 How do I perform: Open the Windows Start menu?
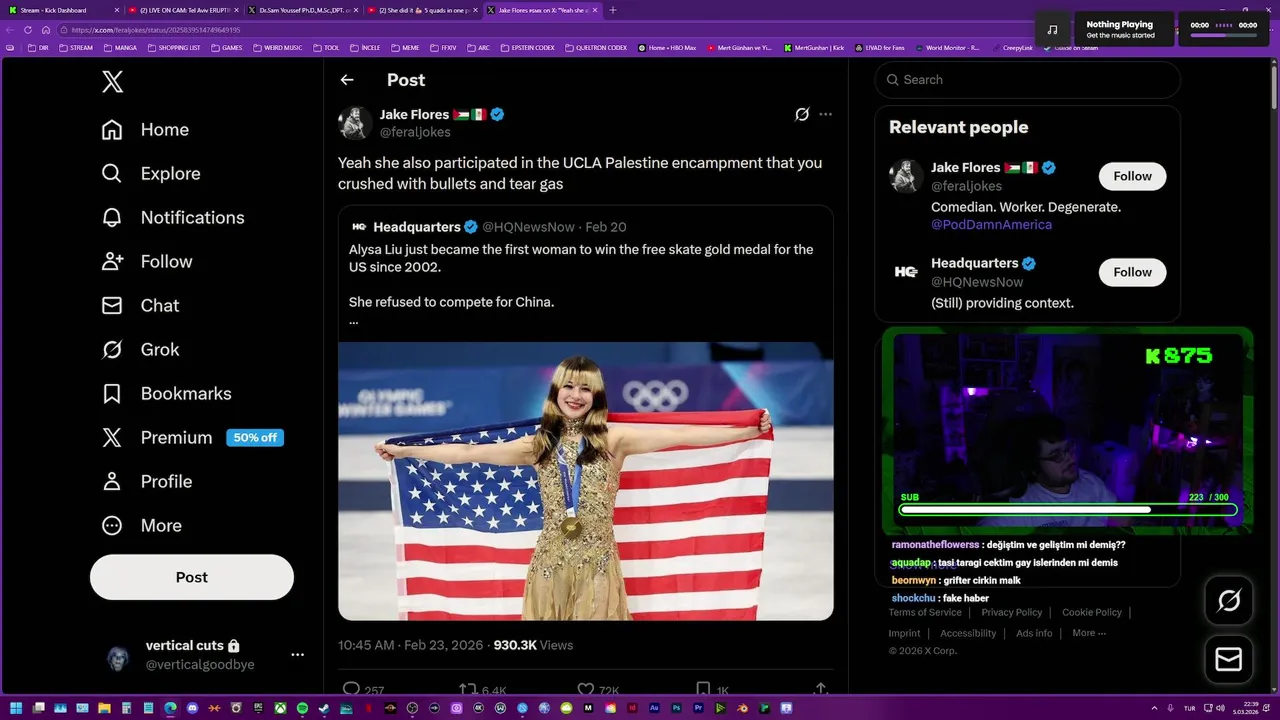click(15, 708)
